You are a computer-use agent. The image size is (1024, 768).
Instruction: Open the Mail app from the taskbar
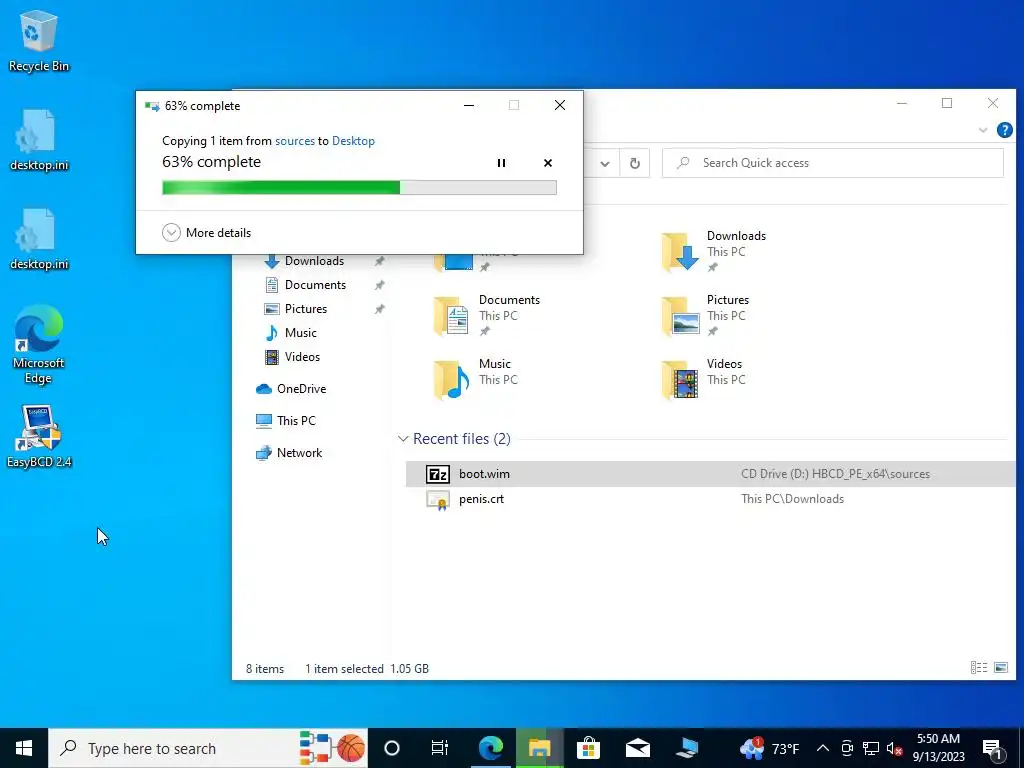[x=637, y=748]
